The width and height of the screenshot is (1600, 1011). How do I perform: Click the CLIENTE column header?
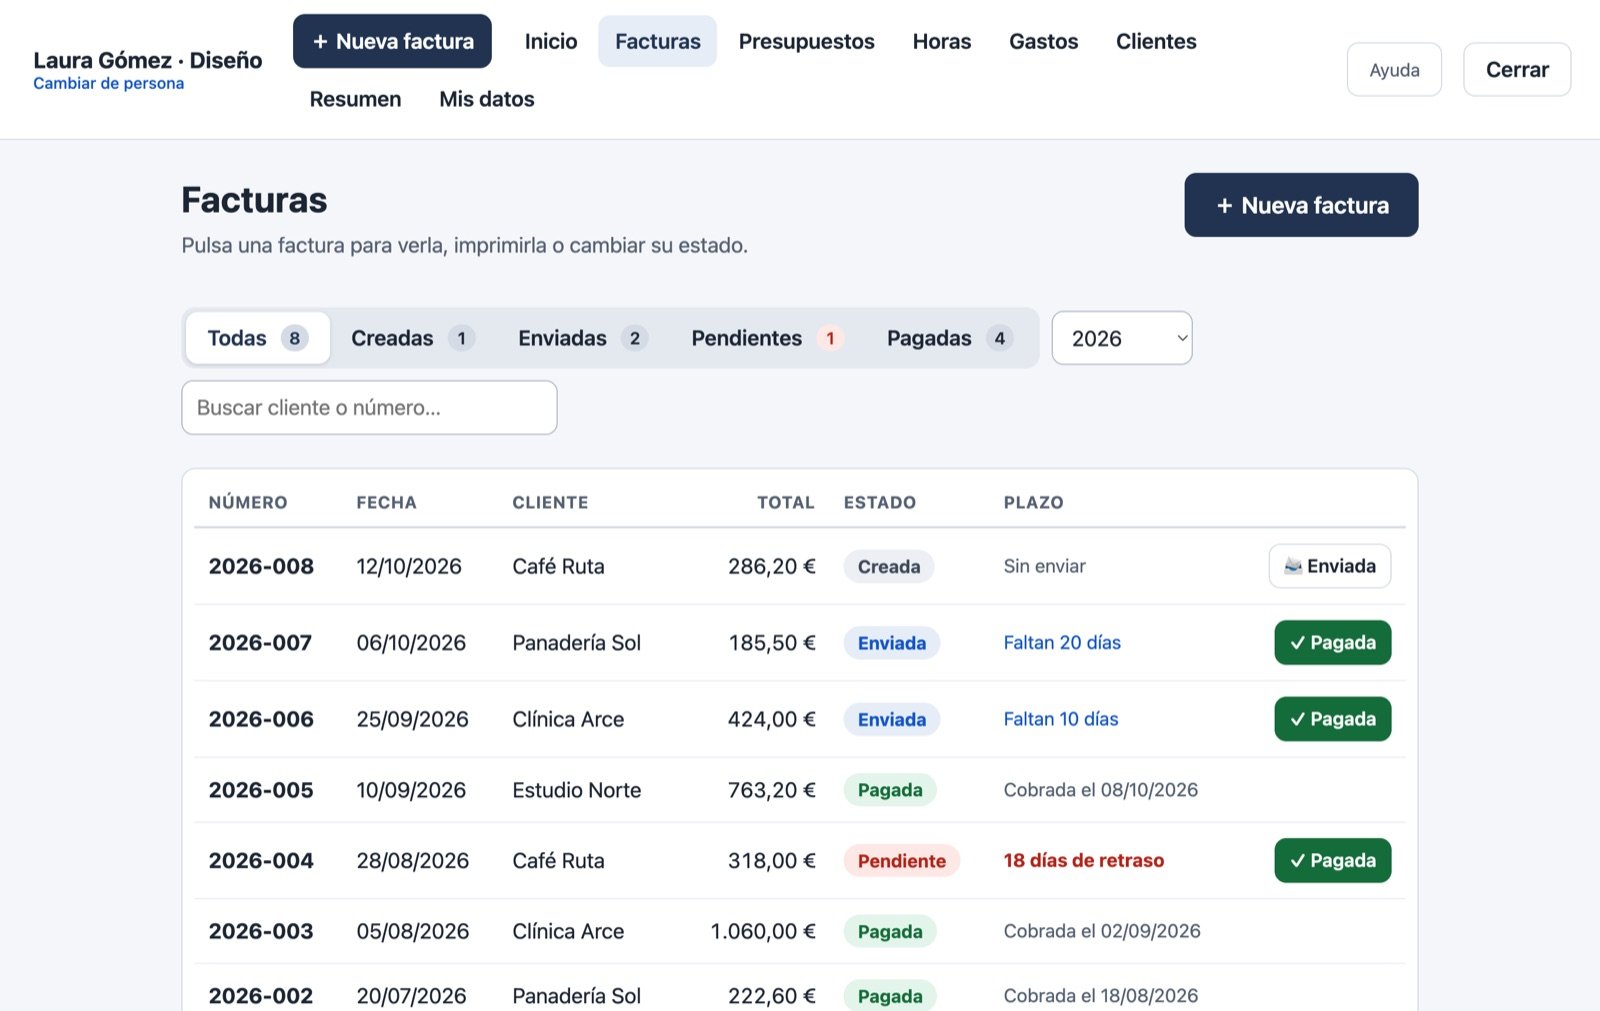(551, 502)
